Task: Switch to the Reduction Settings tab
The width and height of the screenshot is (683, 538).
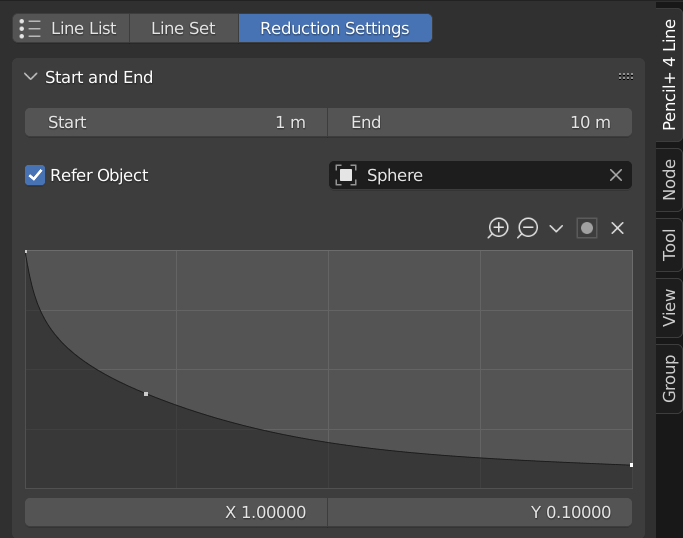Action: (x=334, y=28)
